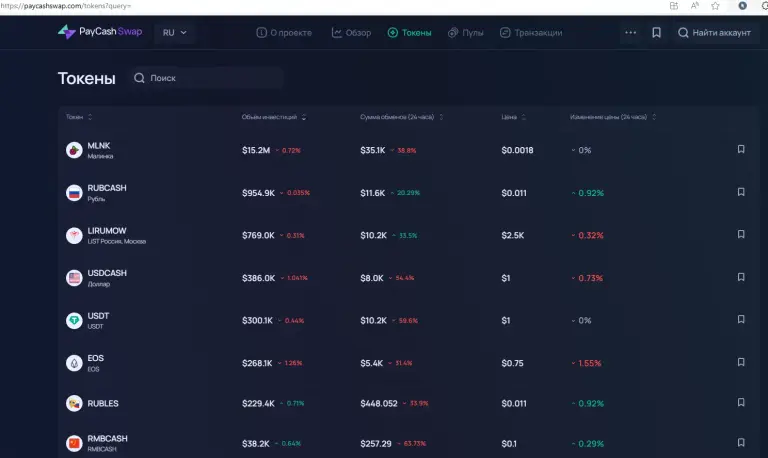768x458 pixels.
Task: Select the $448.052 exchange sum
Action: [379, 404]
